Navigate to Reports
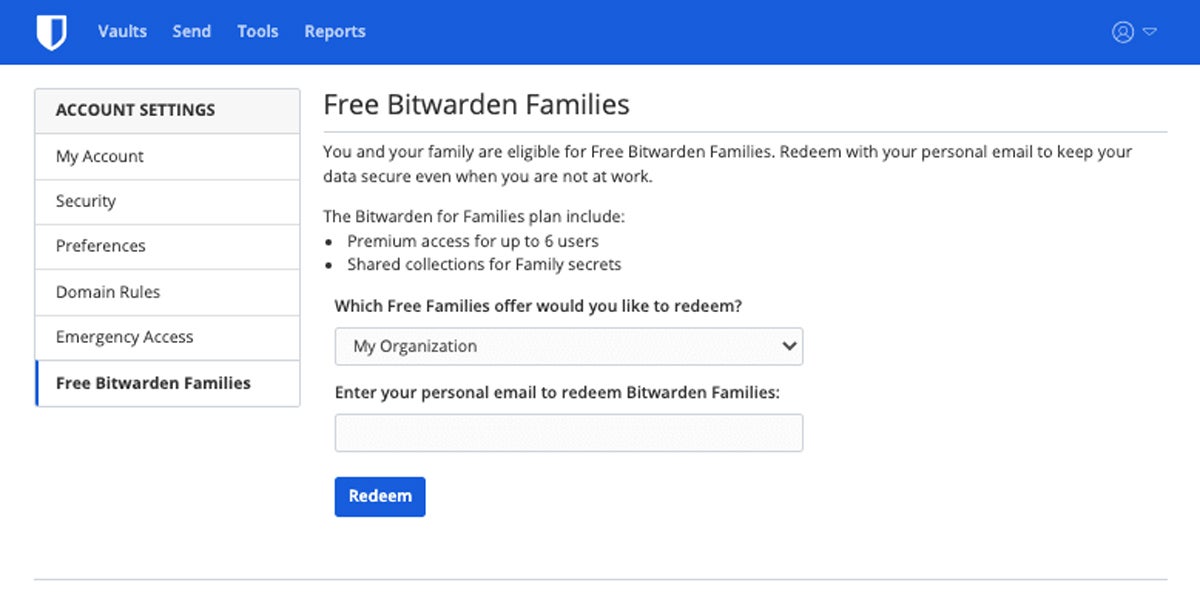The height and width of the screenshot is (605, 1200). [335, 32]
